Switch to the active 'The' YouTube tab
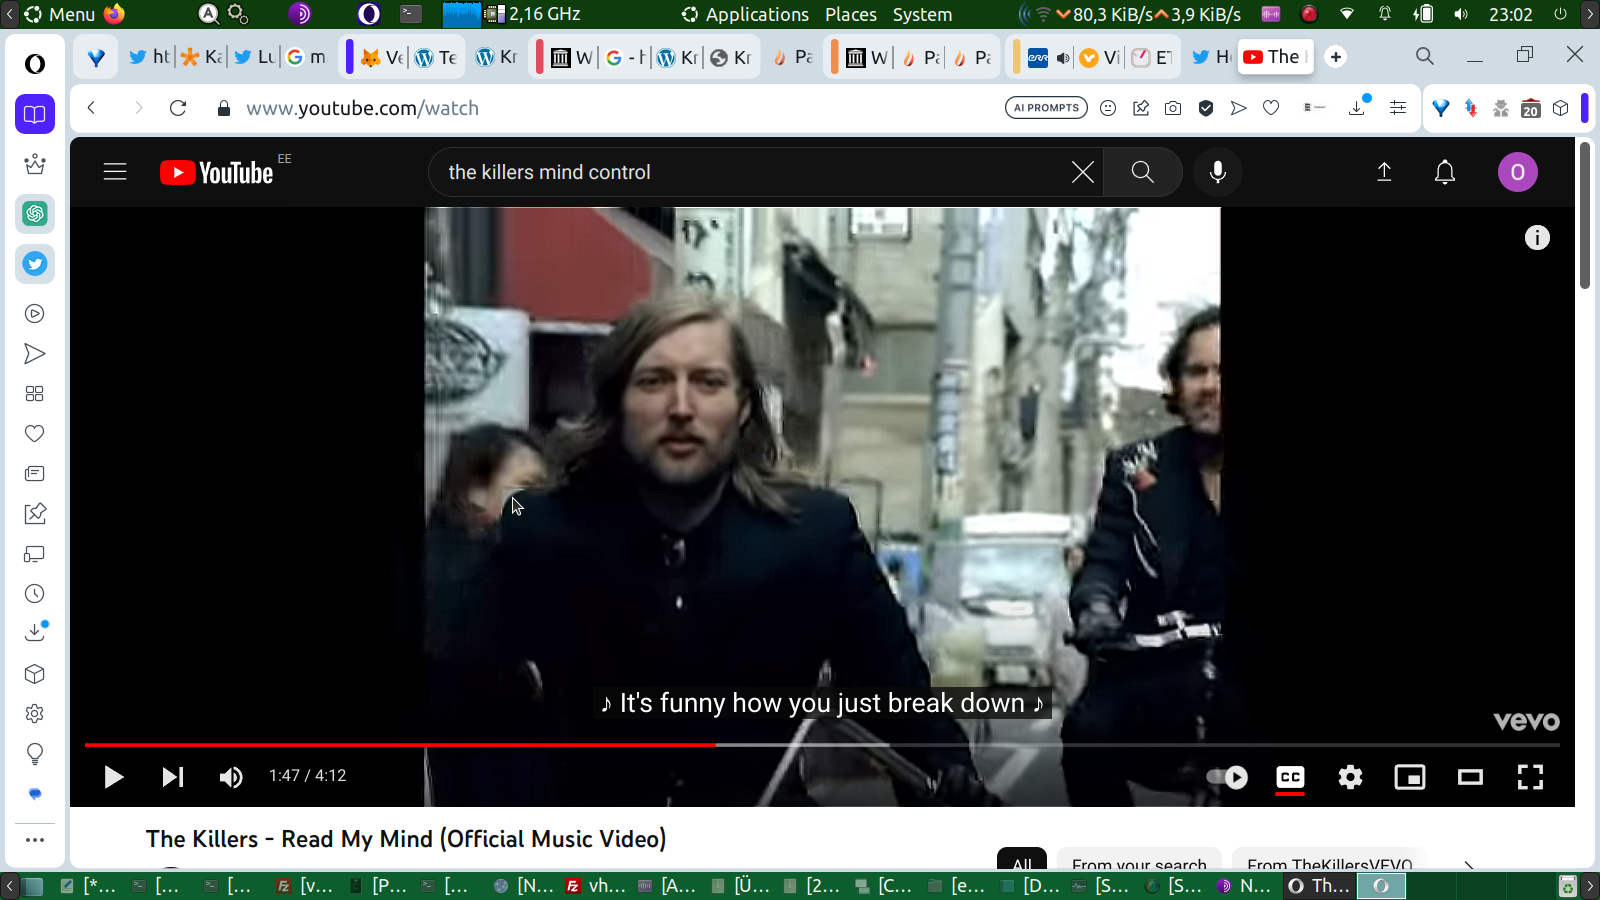Viewport: 1600px width, 900px height. tap(1275, 57)
